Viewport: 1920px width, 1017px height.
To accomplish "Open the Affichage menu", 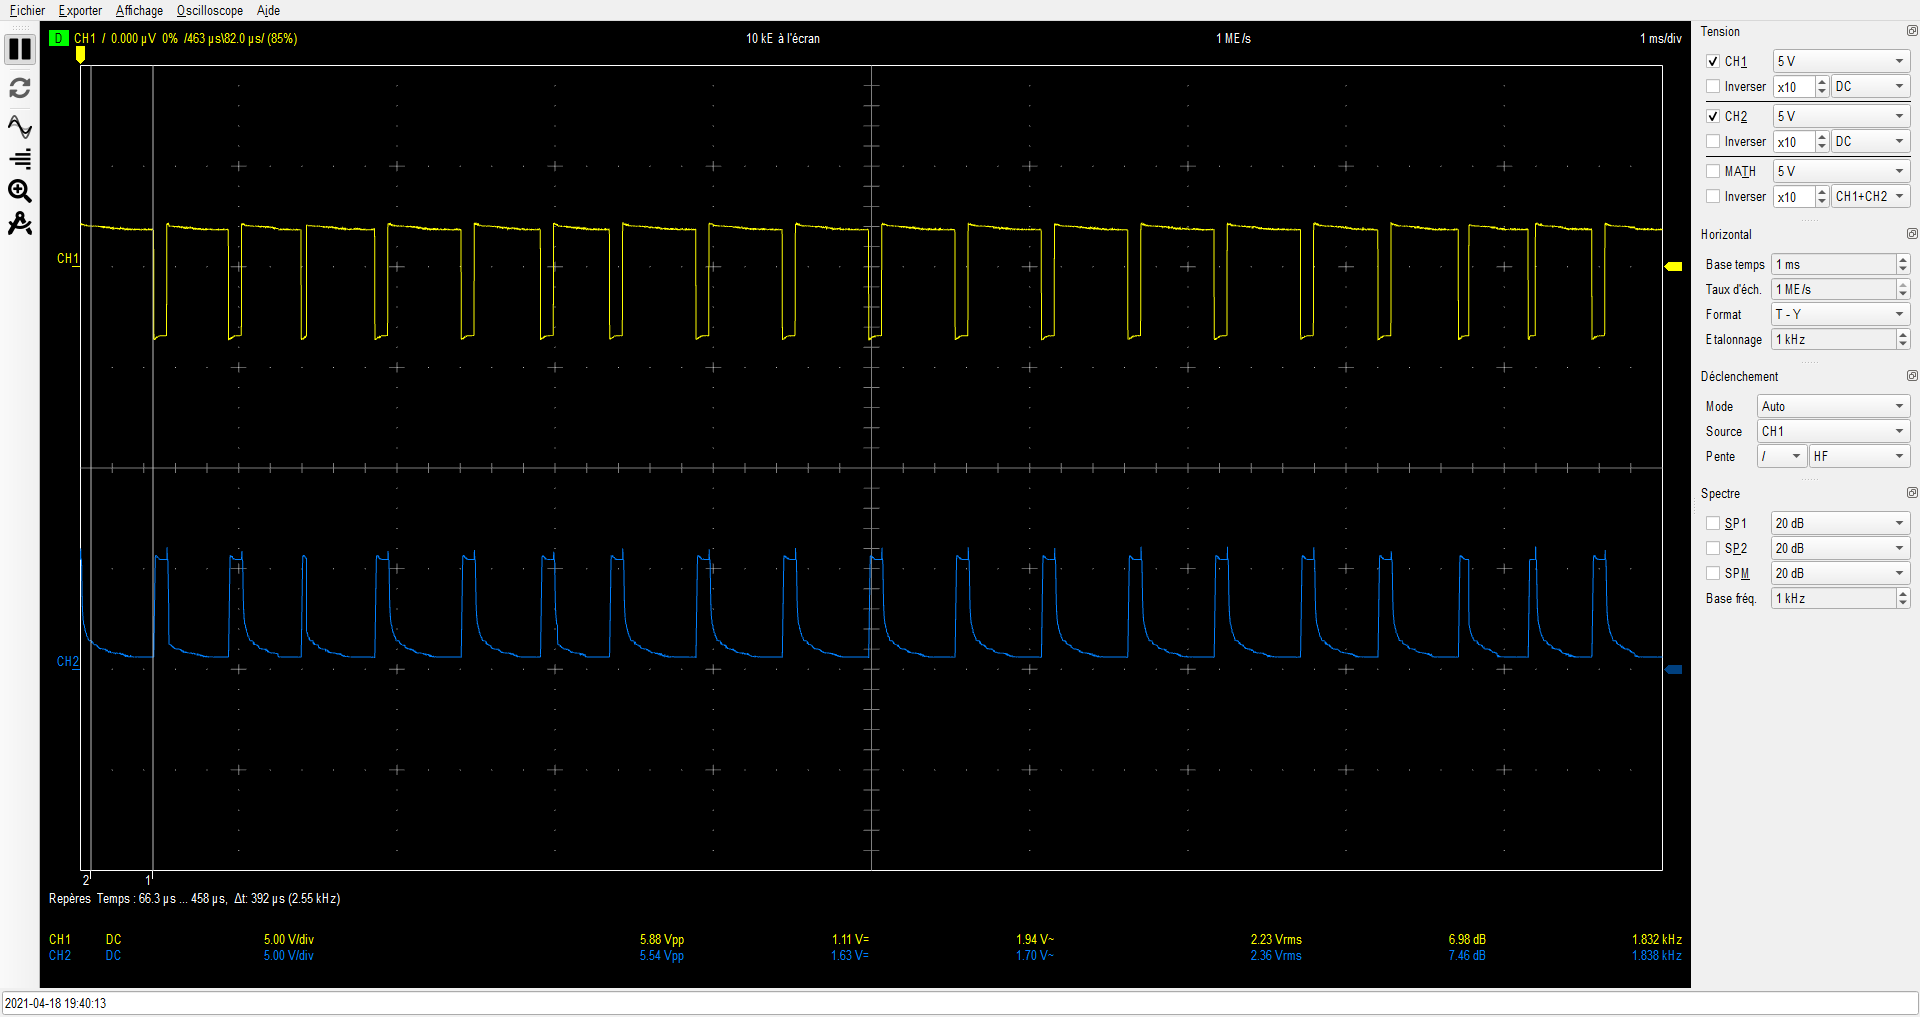I will [x=139, y=11].
